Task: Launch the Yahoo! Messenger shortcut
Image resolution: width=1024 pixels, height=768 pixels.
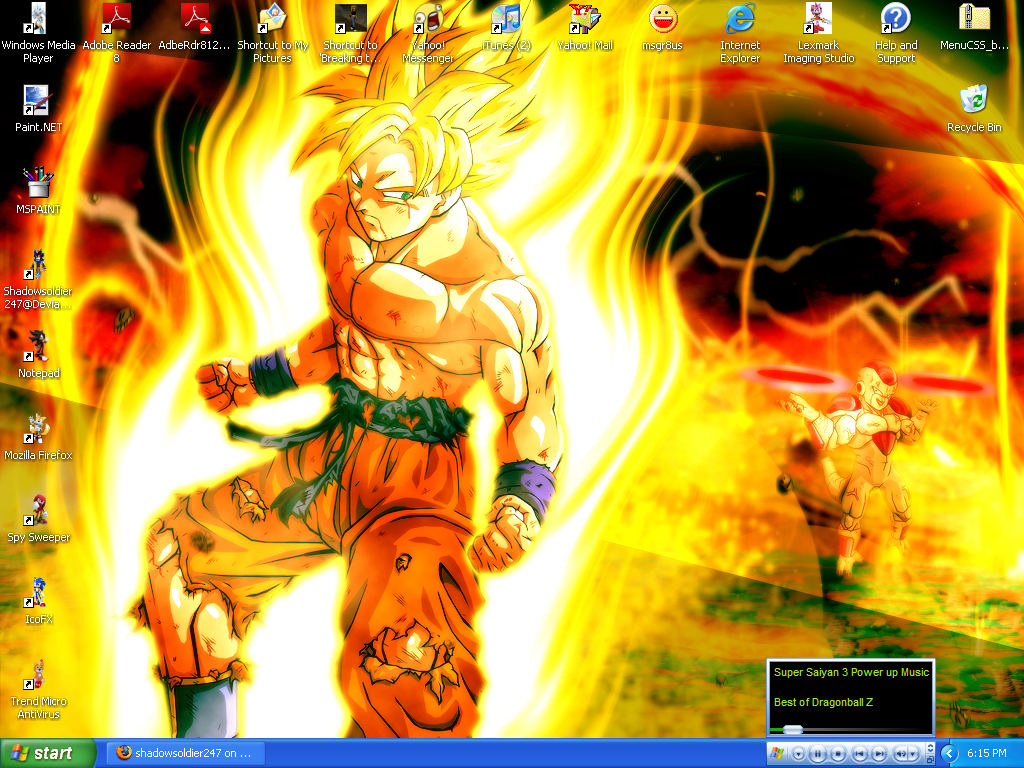Action: tap(428, 33)
